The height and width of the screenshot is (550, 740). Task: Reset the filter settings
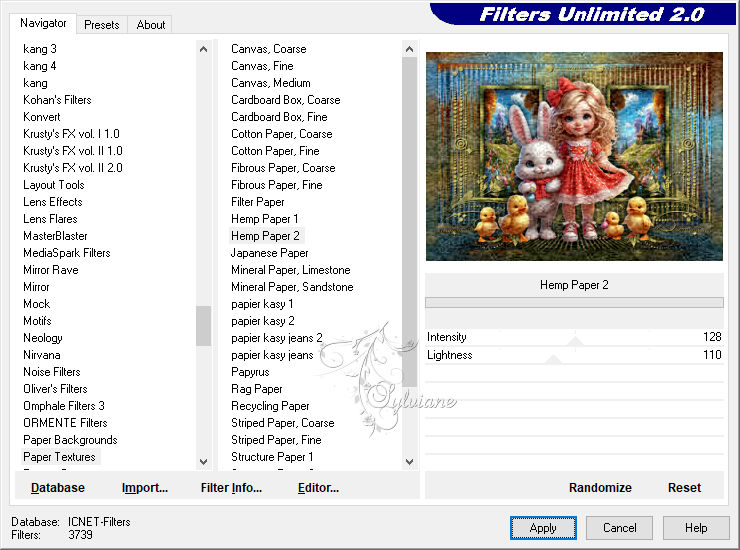click(684, 488)
